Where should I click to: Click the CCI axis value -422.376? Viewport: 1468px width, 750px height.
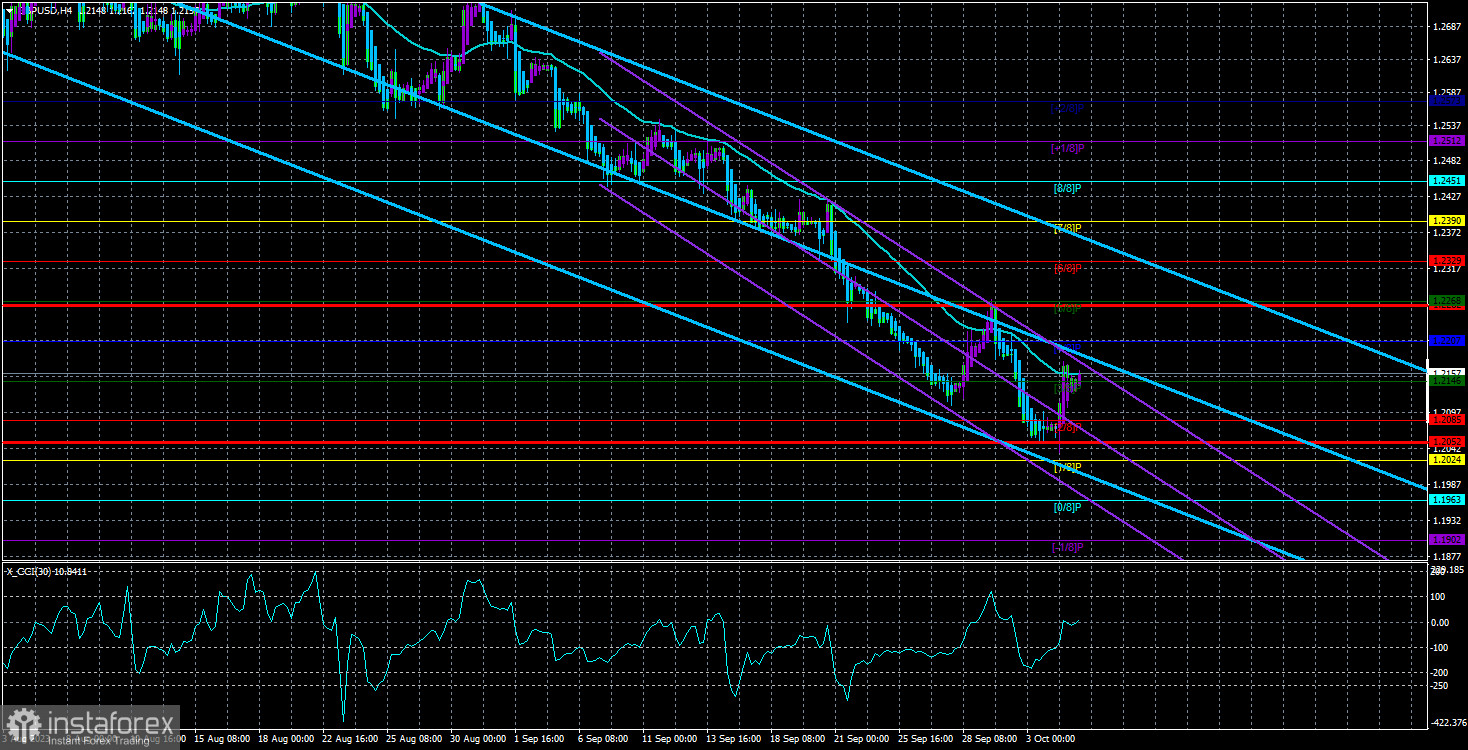1449,722
